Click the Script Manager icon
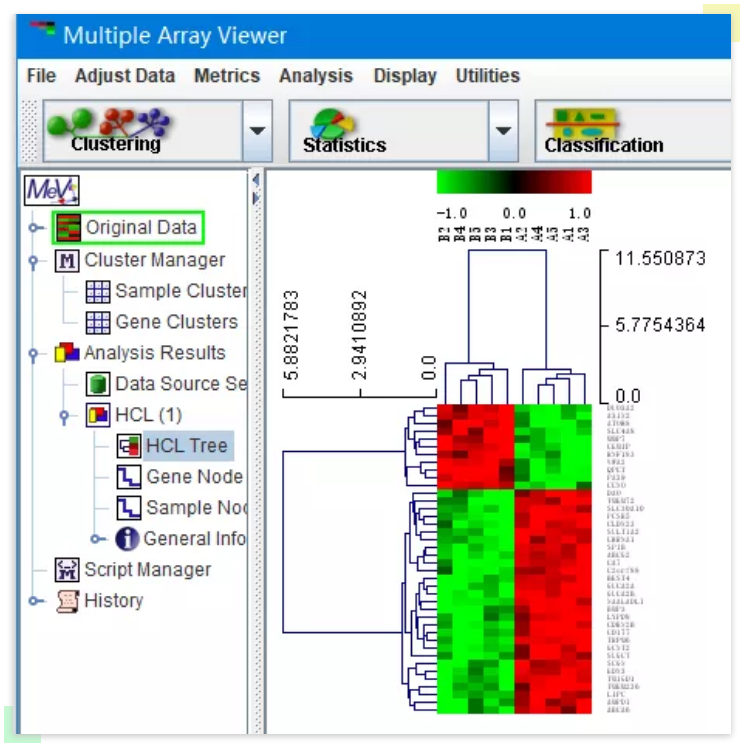This screenshot has width=744, height=747. coord(68,570)
